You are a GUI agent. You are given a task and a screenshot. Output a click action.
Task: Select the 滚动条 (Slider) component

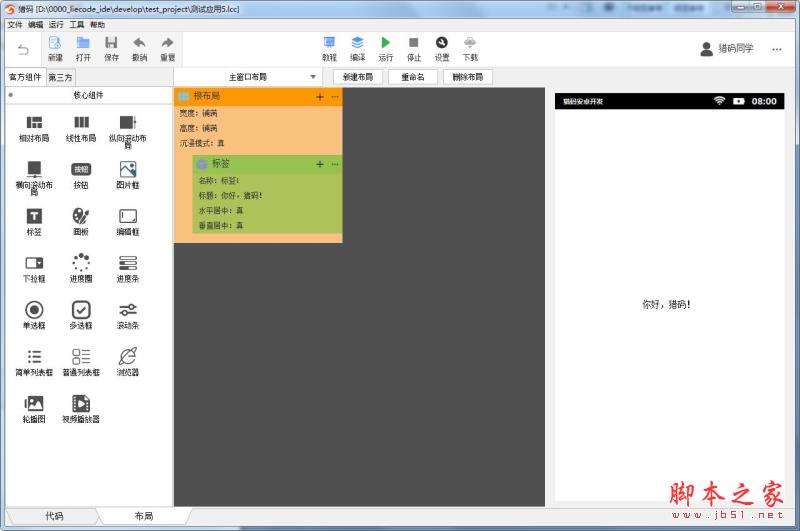click(128, 315)
